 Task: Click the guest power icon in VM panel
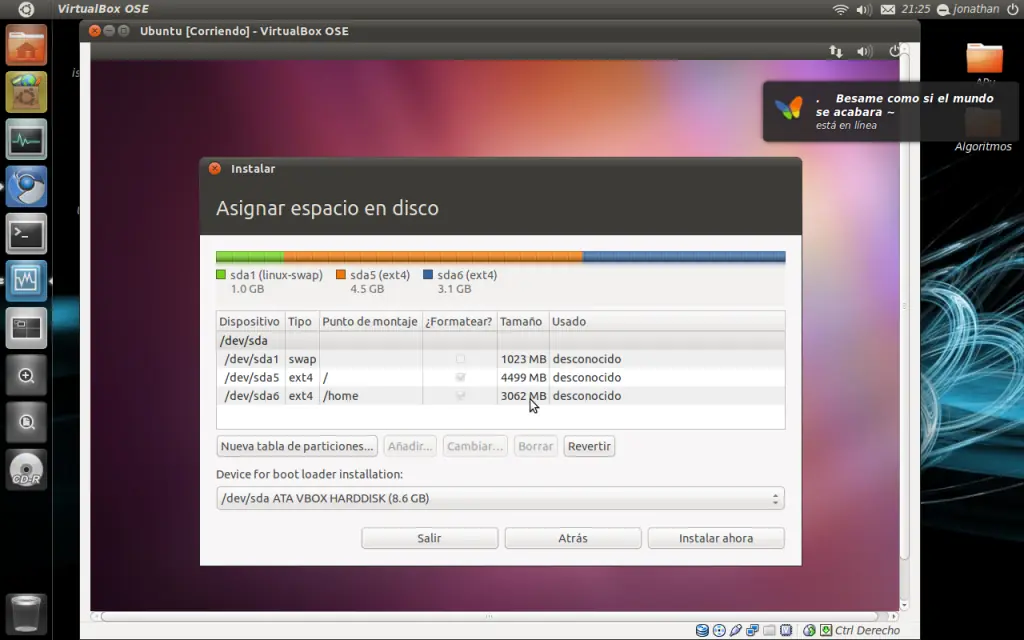click(894, 51)
